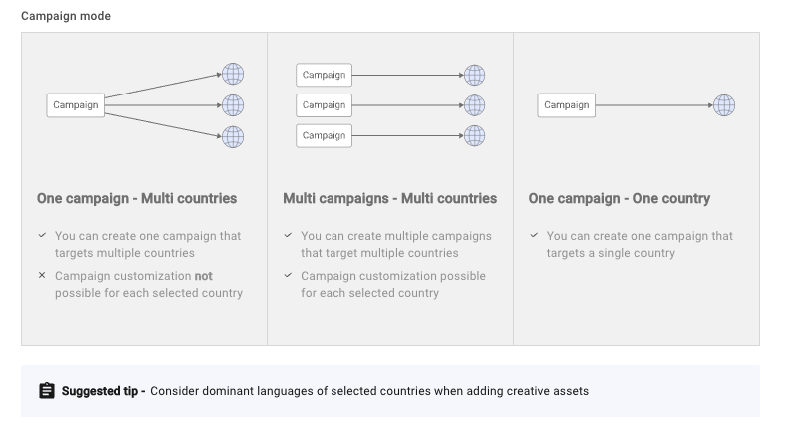Click middle Campaign box in middle card
Viewport: 794px width, 434px height.
tap(324, 105)
